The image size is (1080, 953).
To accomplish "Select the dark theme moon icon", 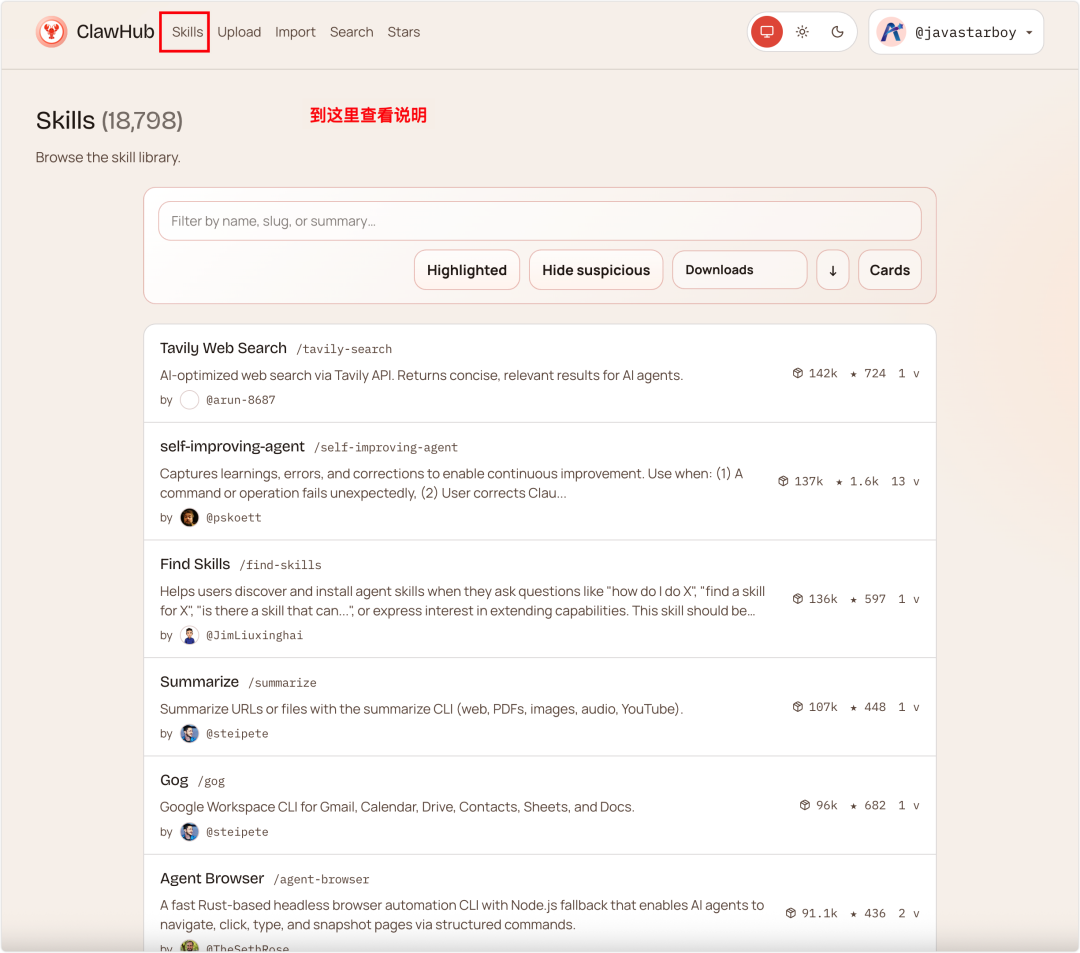I will point(837,32).
